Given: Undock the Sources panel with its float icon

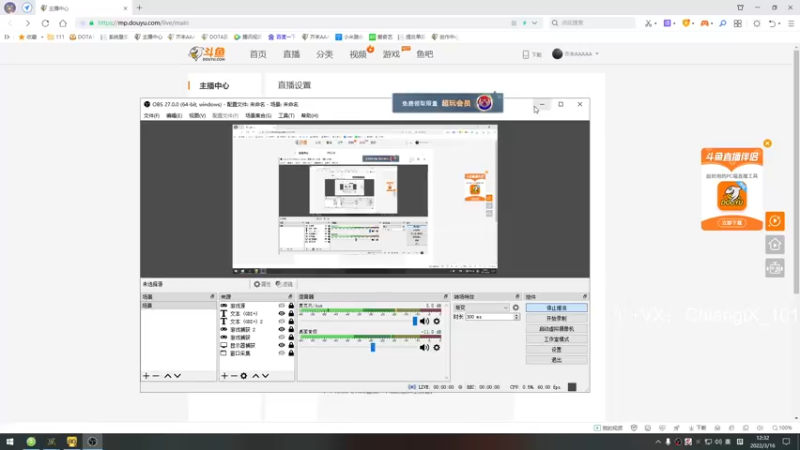Looking at the screenshot, I should click(x=290, y=296).
